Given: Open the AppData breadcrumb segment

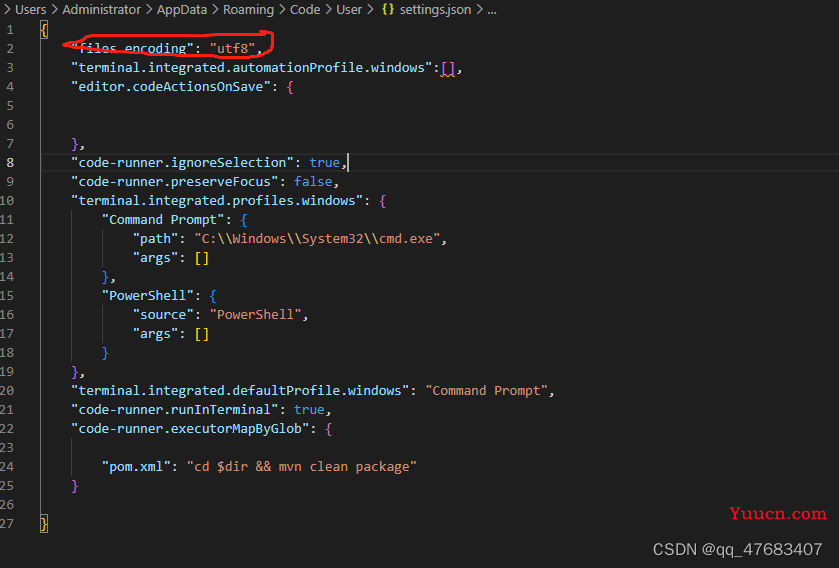Looking at the screenshot, I should point(182,10).
